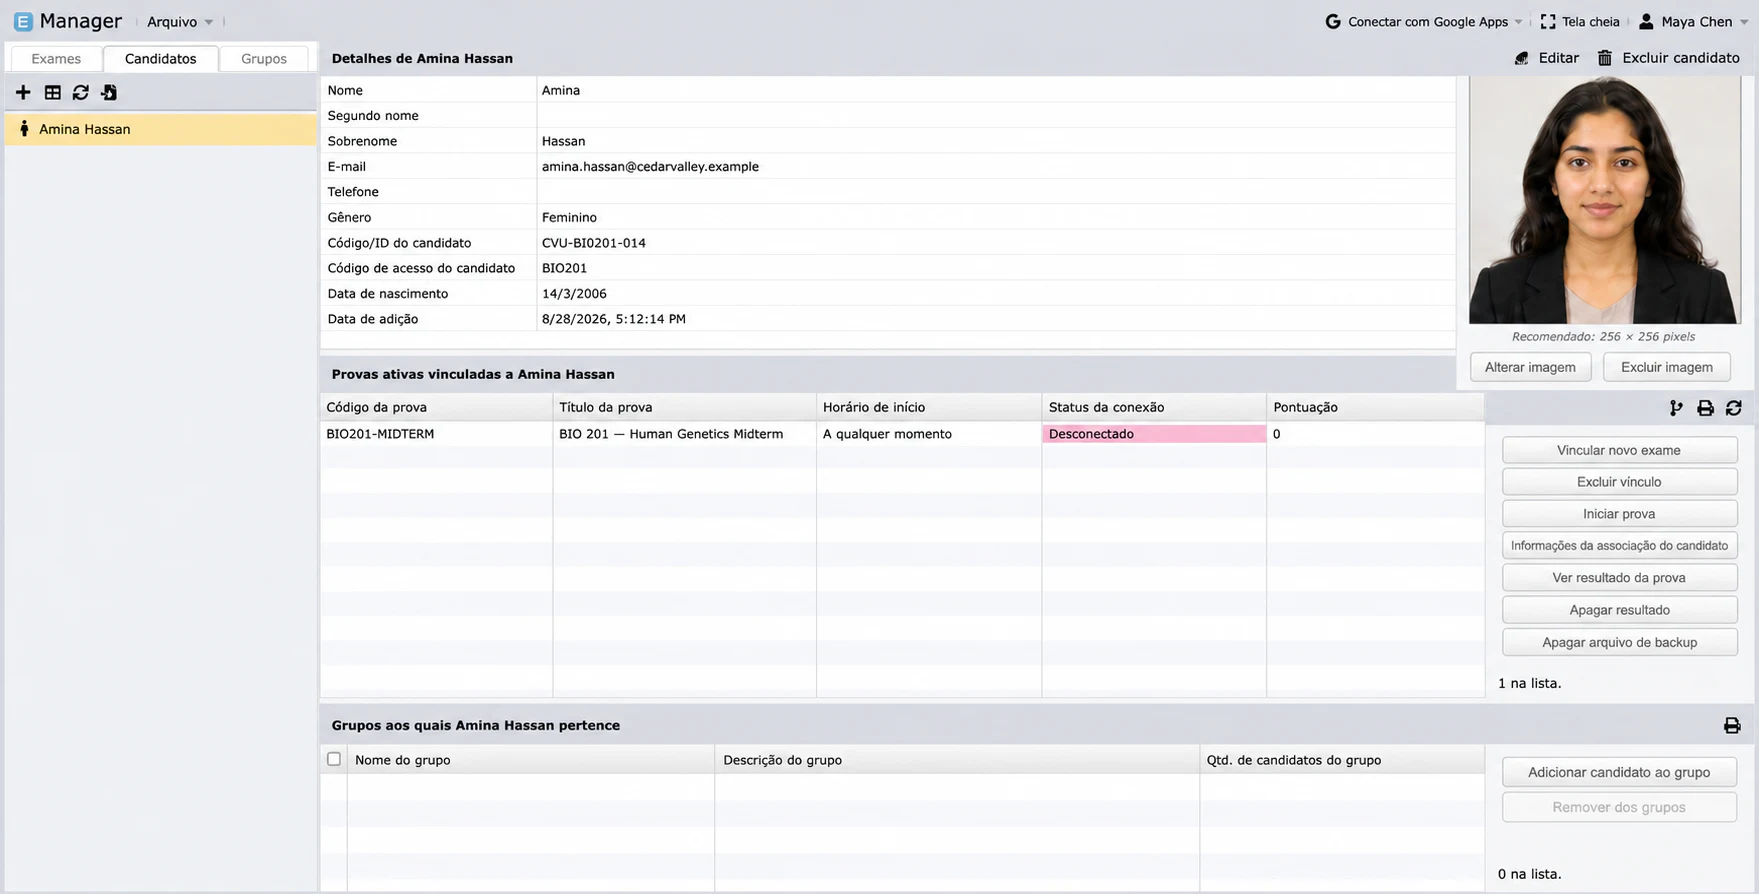Image resolution: width=1759 pixels, height=894 pixels.
Task: Click the E Manager app logo
Action: 23,21
